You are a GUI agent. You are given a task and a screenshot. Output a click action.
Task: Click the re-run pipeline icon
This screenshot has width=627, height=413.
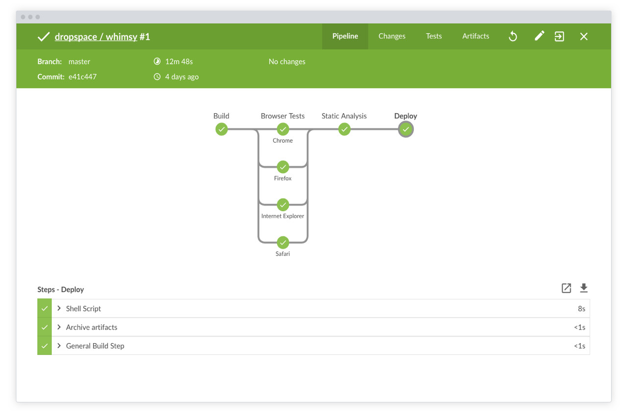tap(513, 37)
